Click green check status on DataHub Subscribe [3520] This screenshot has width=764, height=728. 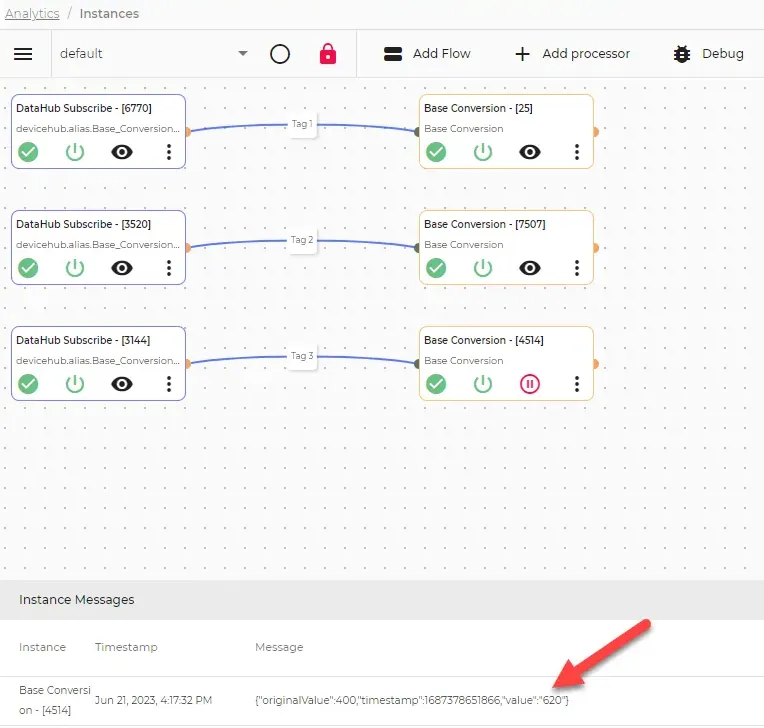point(28,268)
